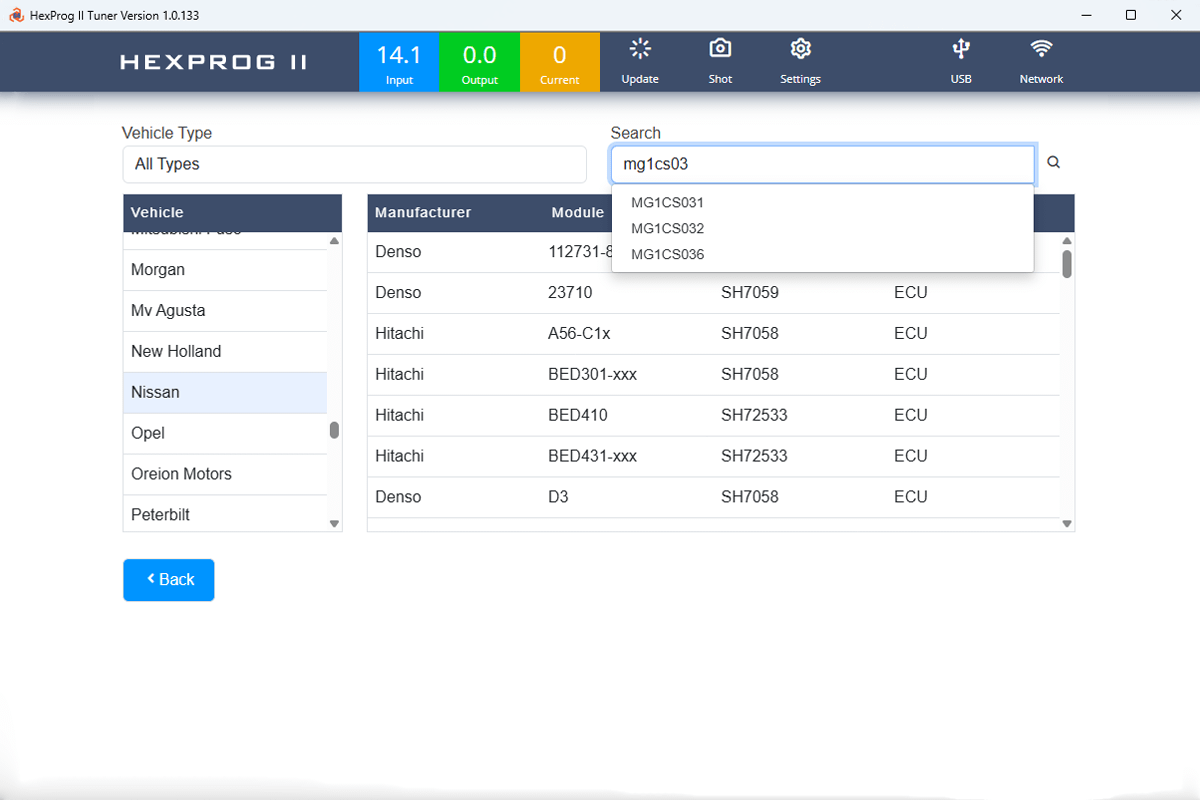Click the Update spinner icon
Viewport: 1200px width, 800px height.
point(640,49)
